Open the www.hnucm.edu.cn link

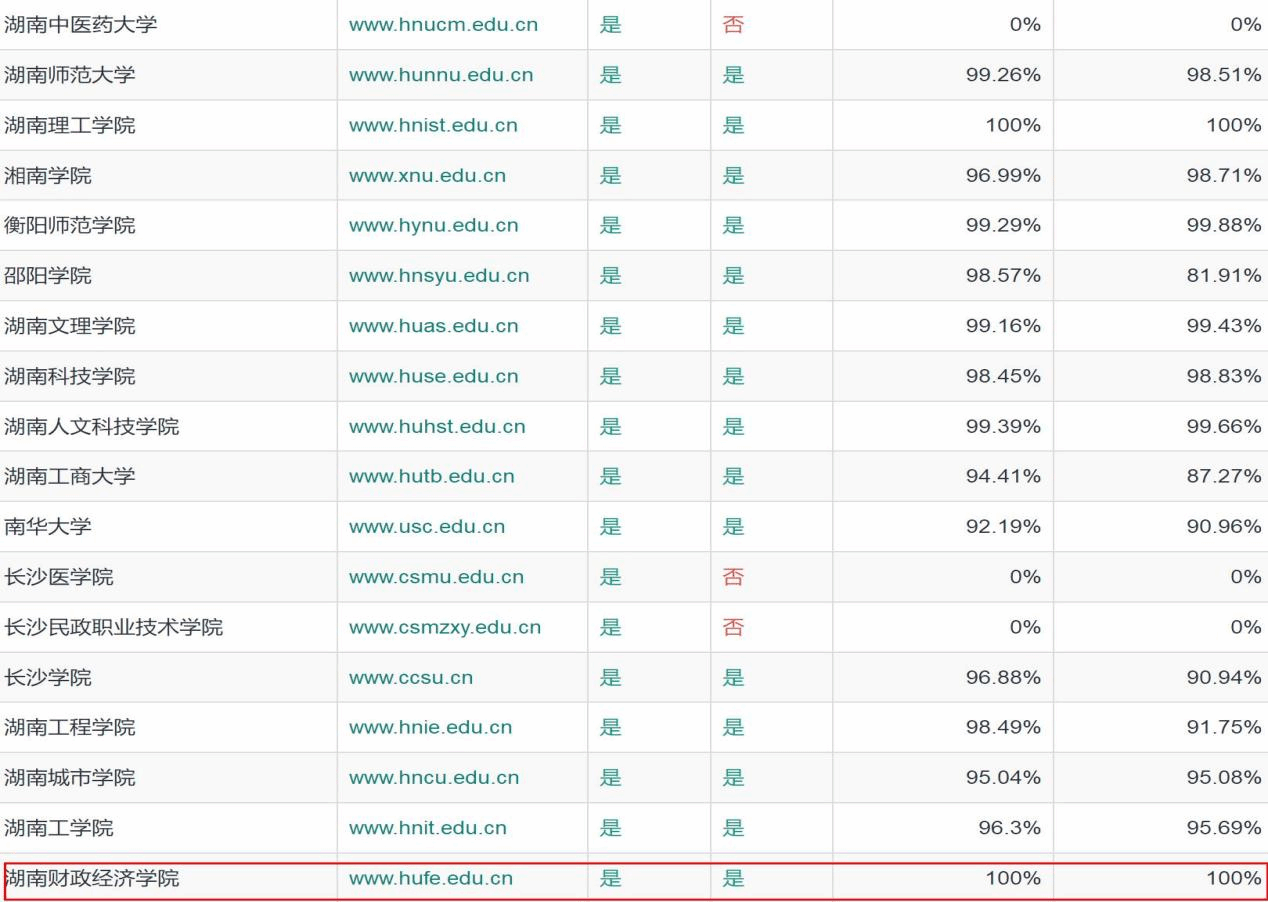click(443, 25)
